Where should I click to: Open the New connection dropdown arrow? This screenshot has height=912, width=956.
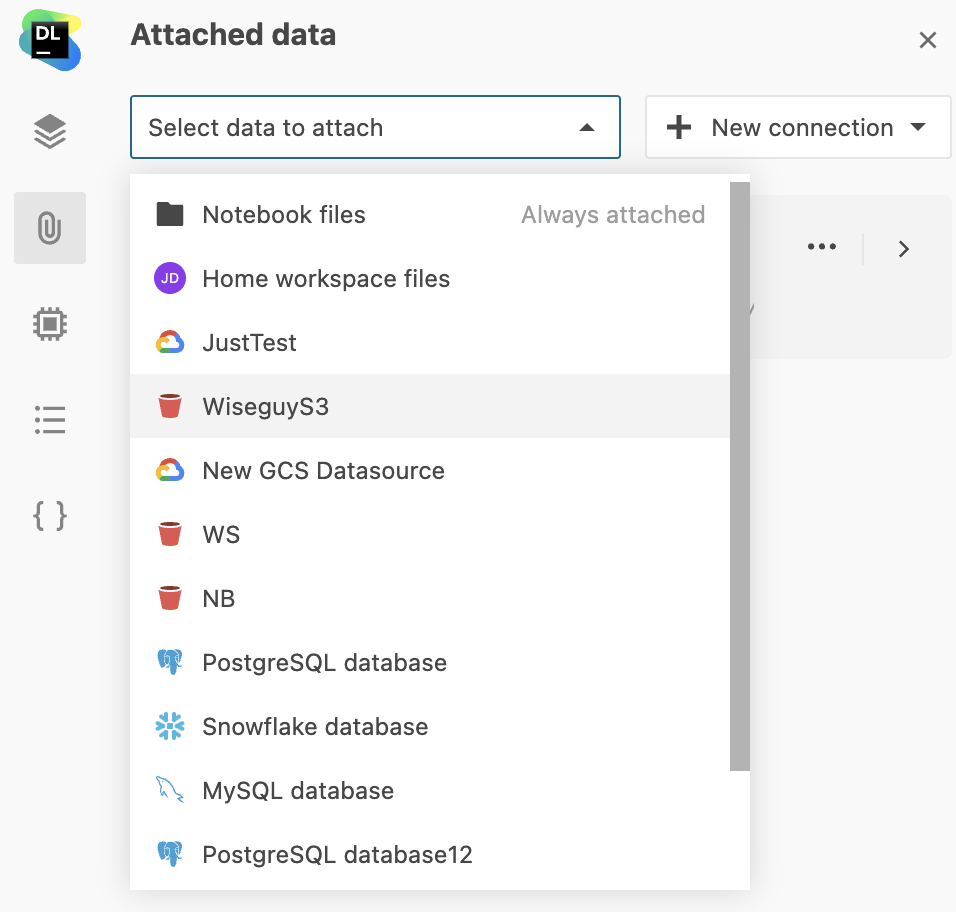click(x=918, y=127)
